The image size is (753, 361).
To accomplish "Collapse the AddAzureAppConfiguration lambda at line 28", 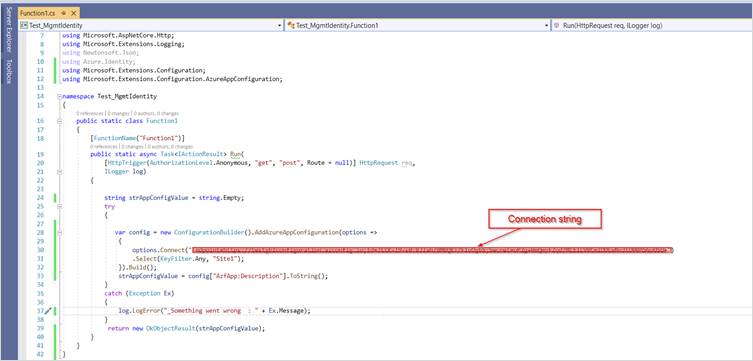I will coord(60,232).
